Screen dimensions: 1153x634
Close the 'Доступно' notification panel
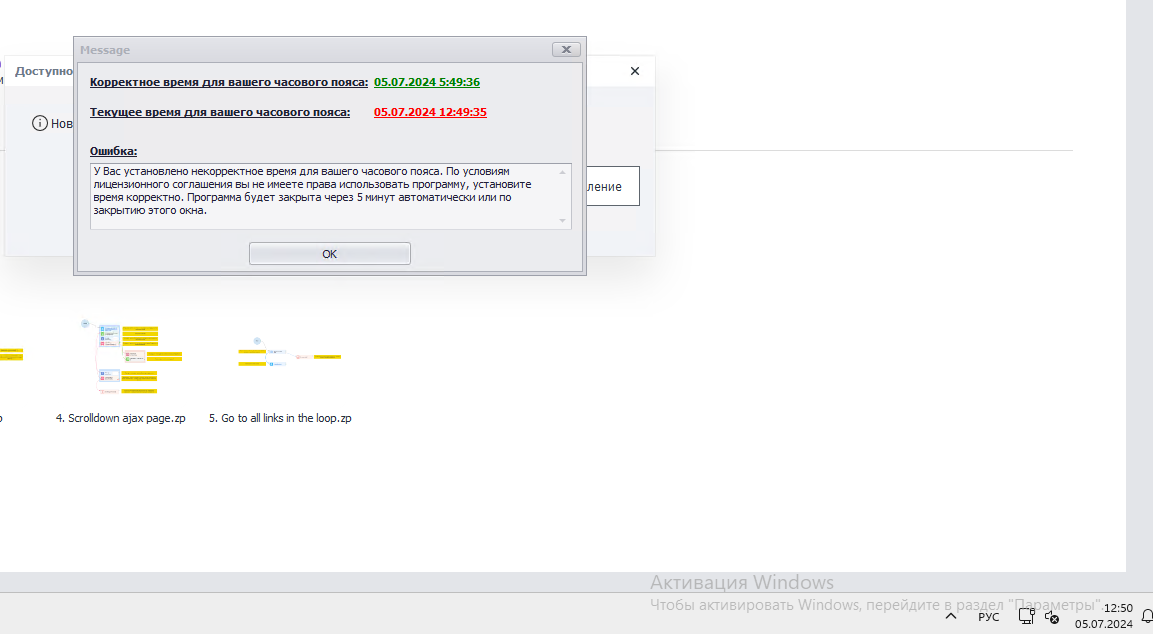click(635, 71)
